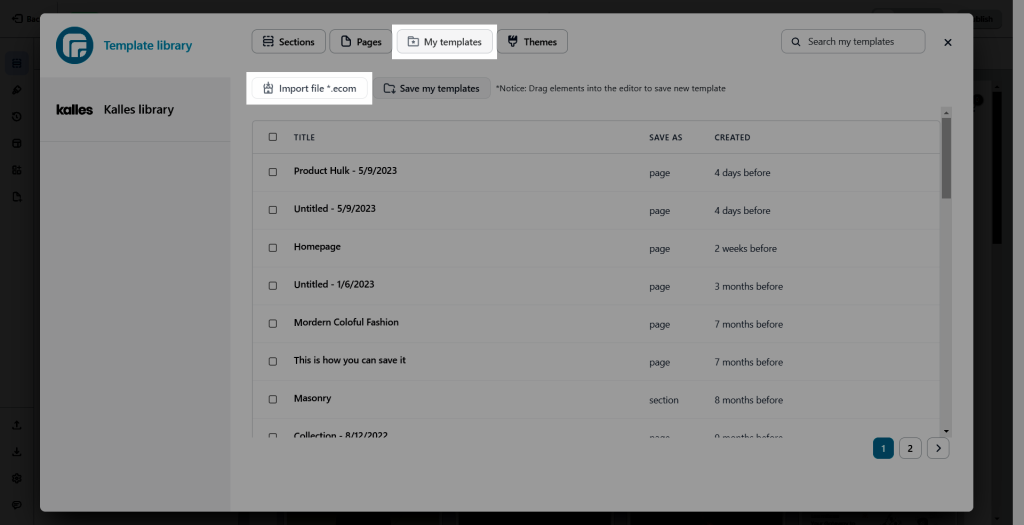Image resolution: width=1024 pixels, height=525 pixels.
Task: Tick the Mordern Coloful Fashion checkbox
Action: [273, 324]
